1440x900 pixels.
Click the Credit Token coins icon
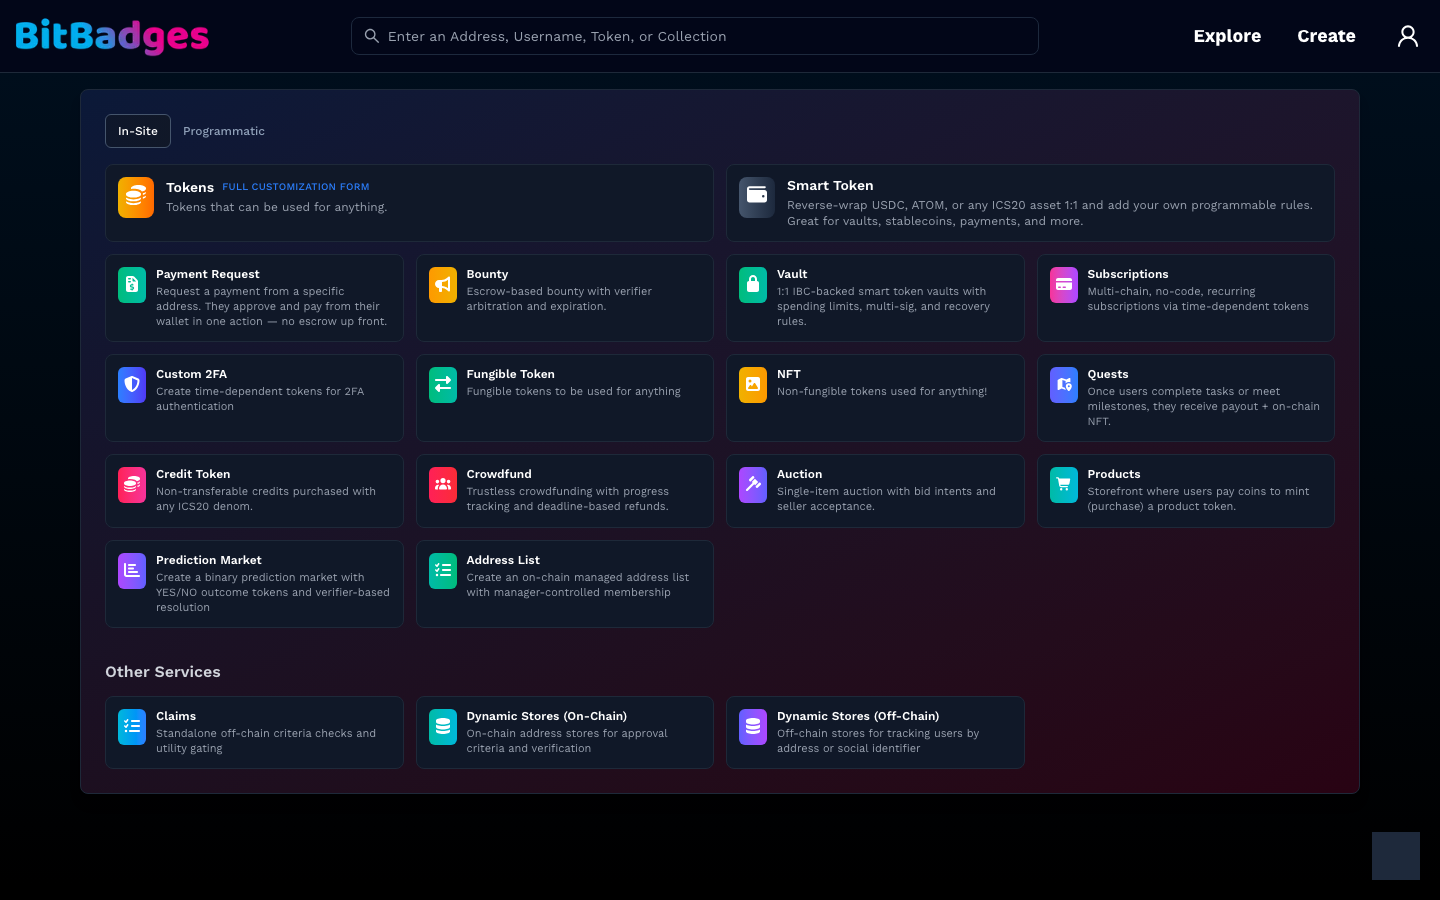(x=132, y=485)
